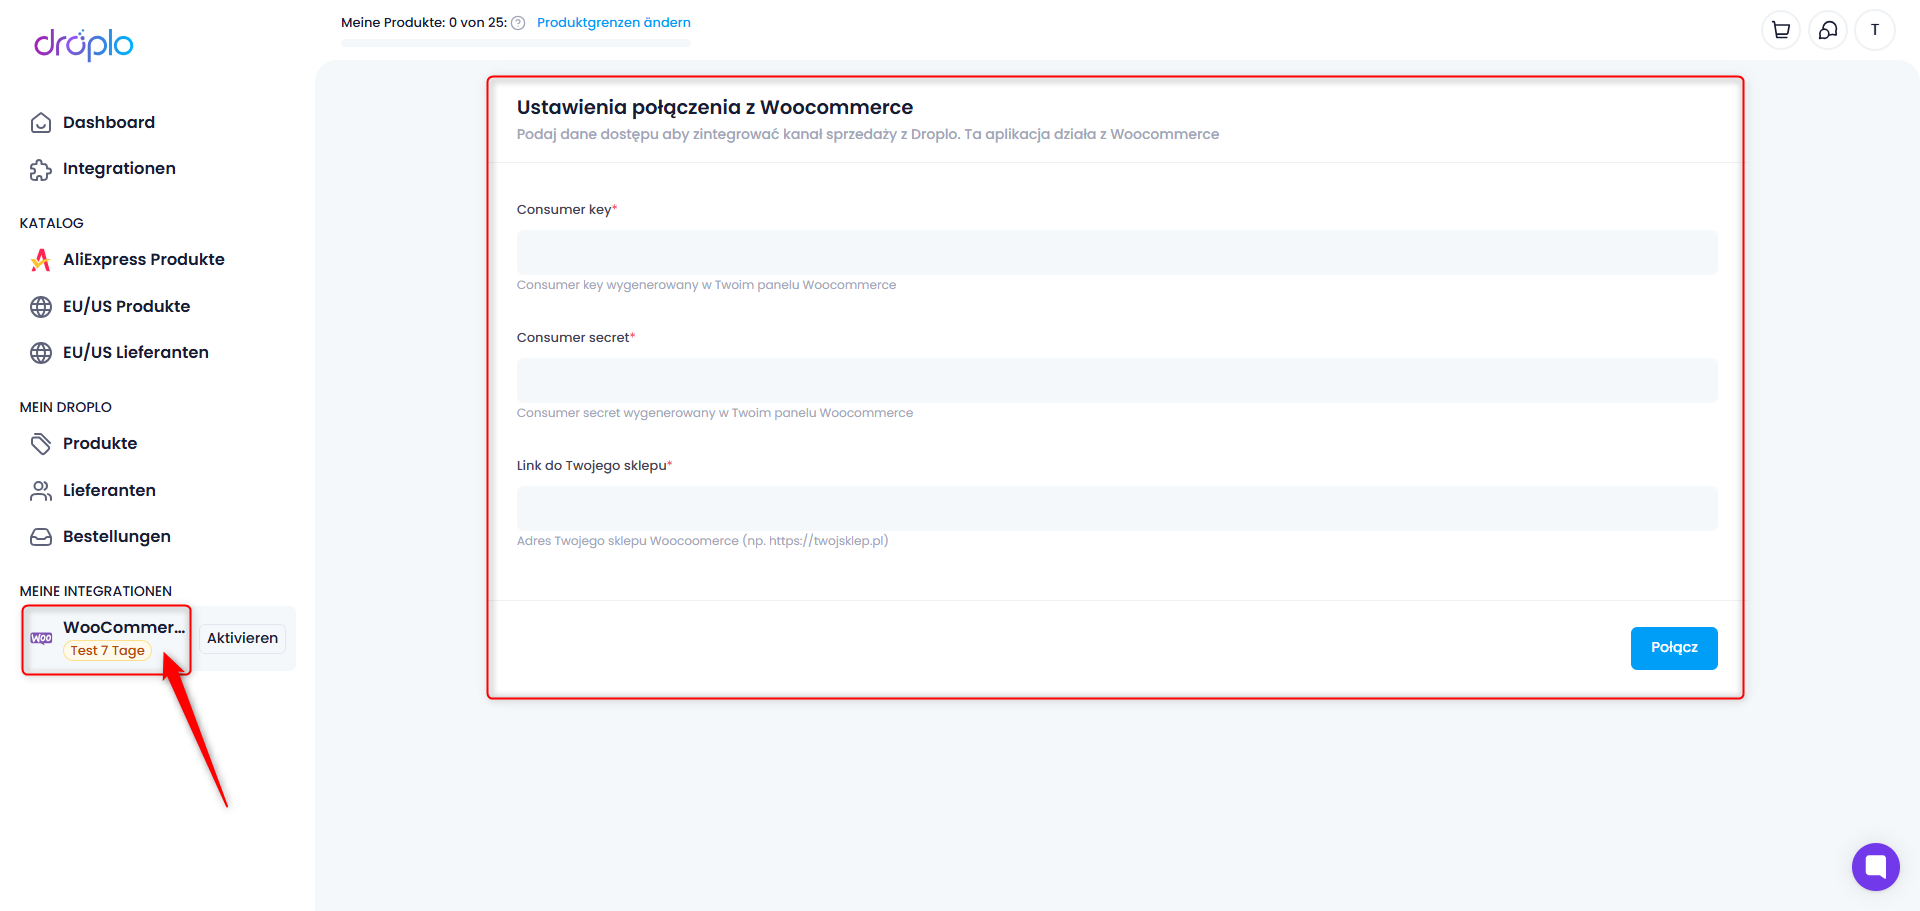Open the headset support icon
Image resolution: width=1920 pixels, height=911 pixels.
coord(1828,30)
